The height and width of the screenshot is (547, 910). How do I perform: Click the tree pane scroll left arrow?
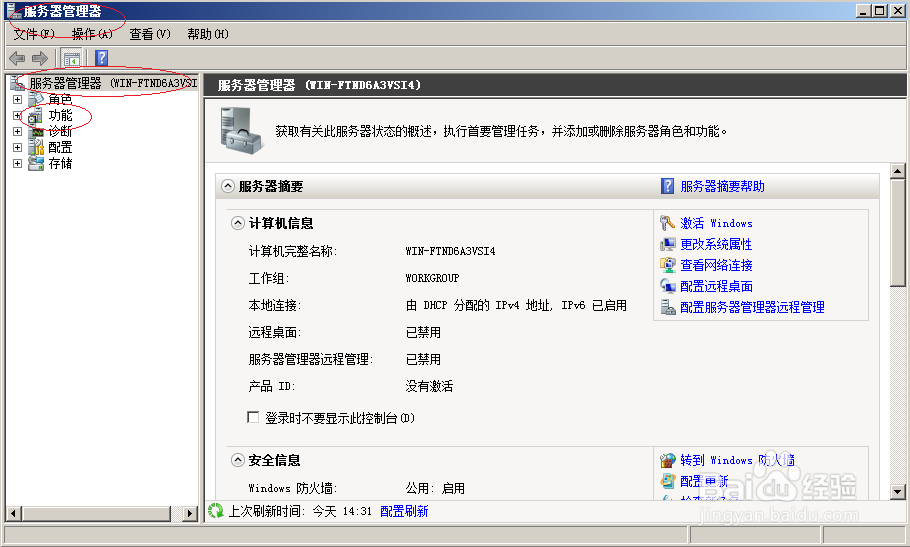pos(13,513)
